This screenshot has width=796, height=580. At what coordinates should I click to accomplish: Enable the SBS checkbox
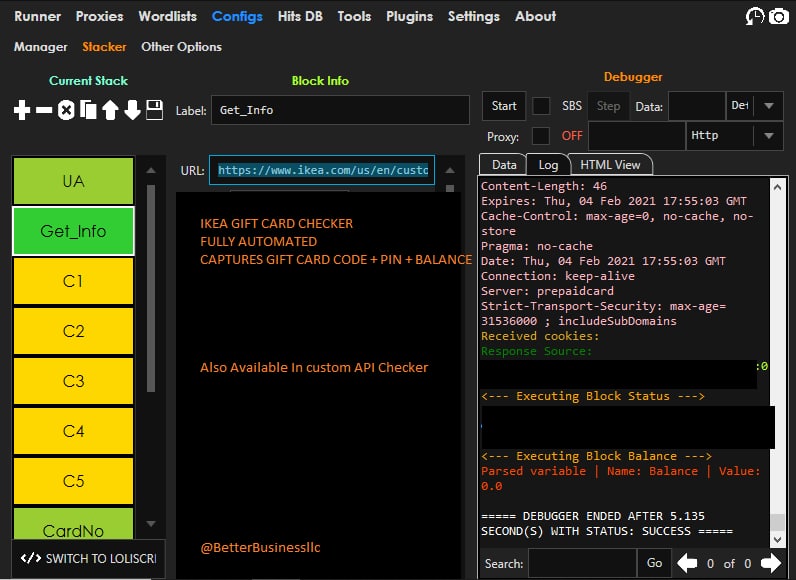point(541,106)
